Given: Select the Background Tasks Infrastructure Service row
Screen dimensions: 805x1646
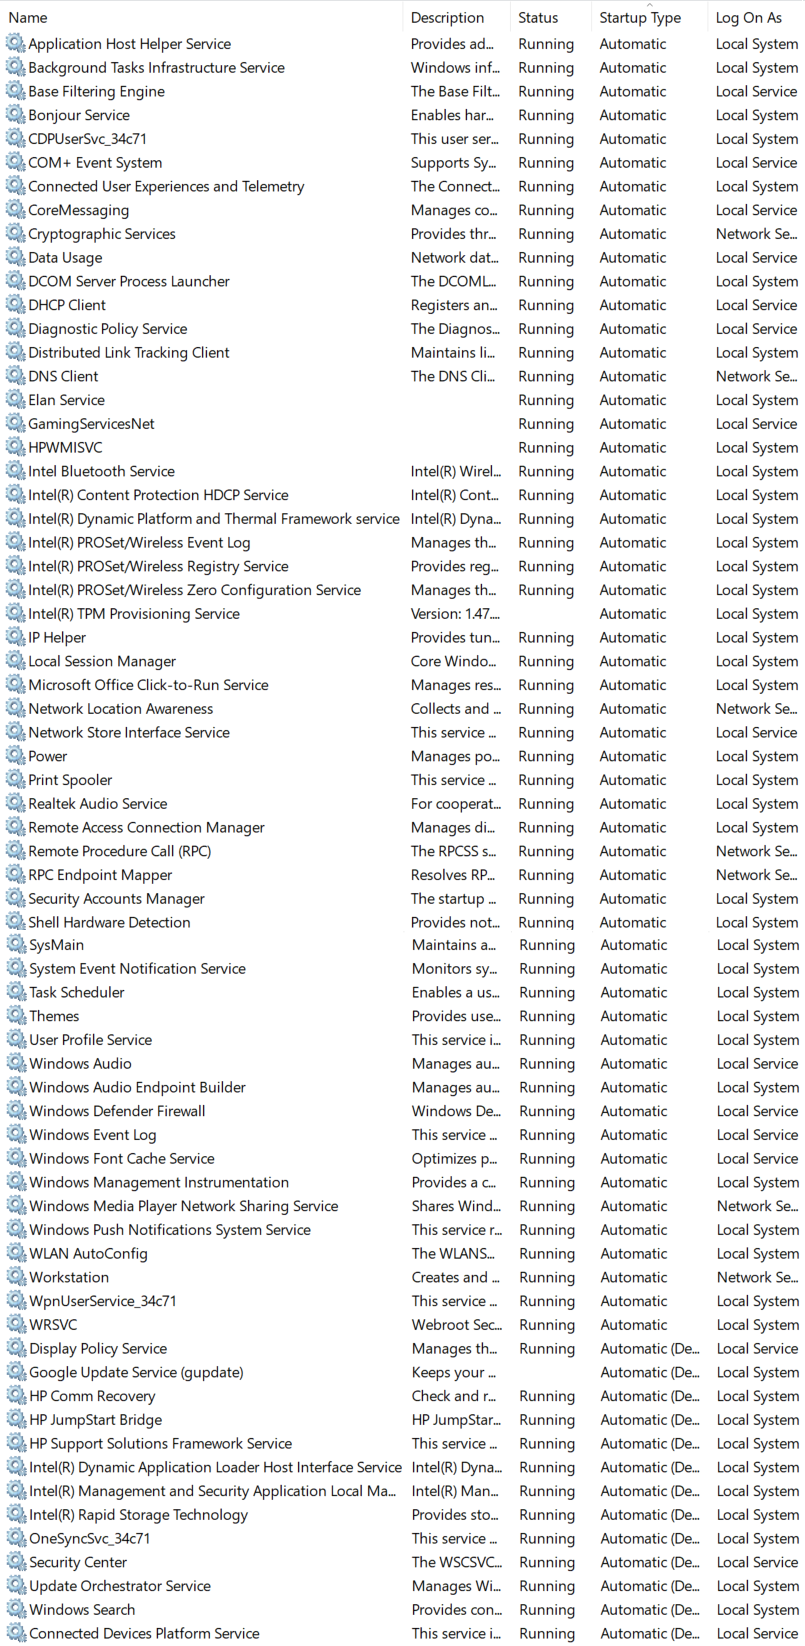Looking at the screenshot, I should tap(402, 67).
